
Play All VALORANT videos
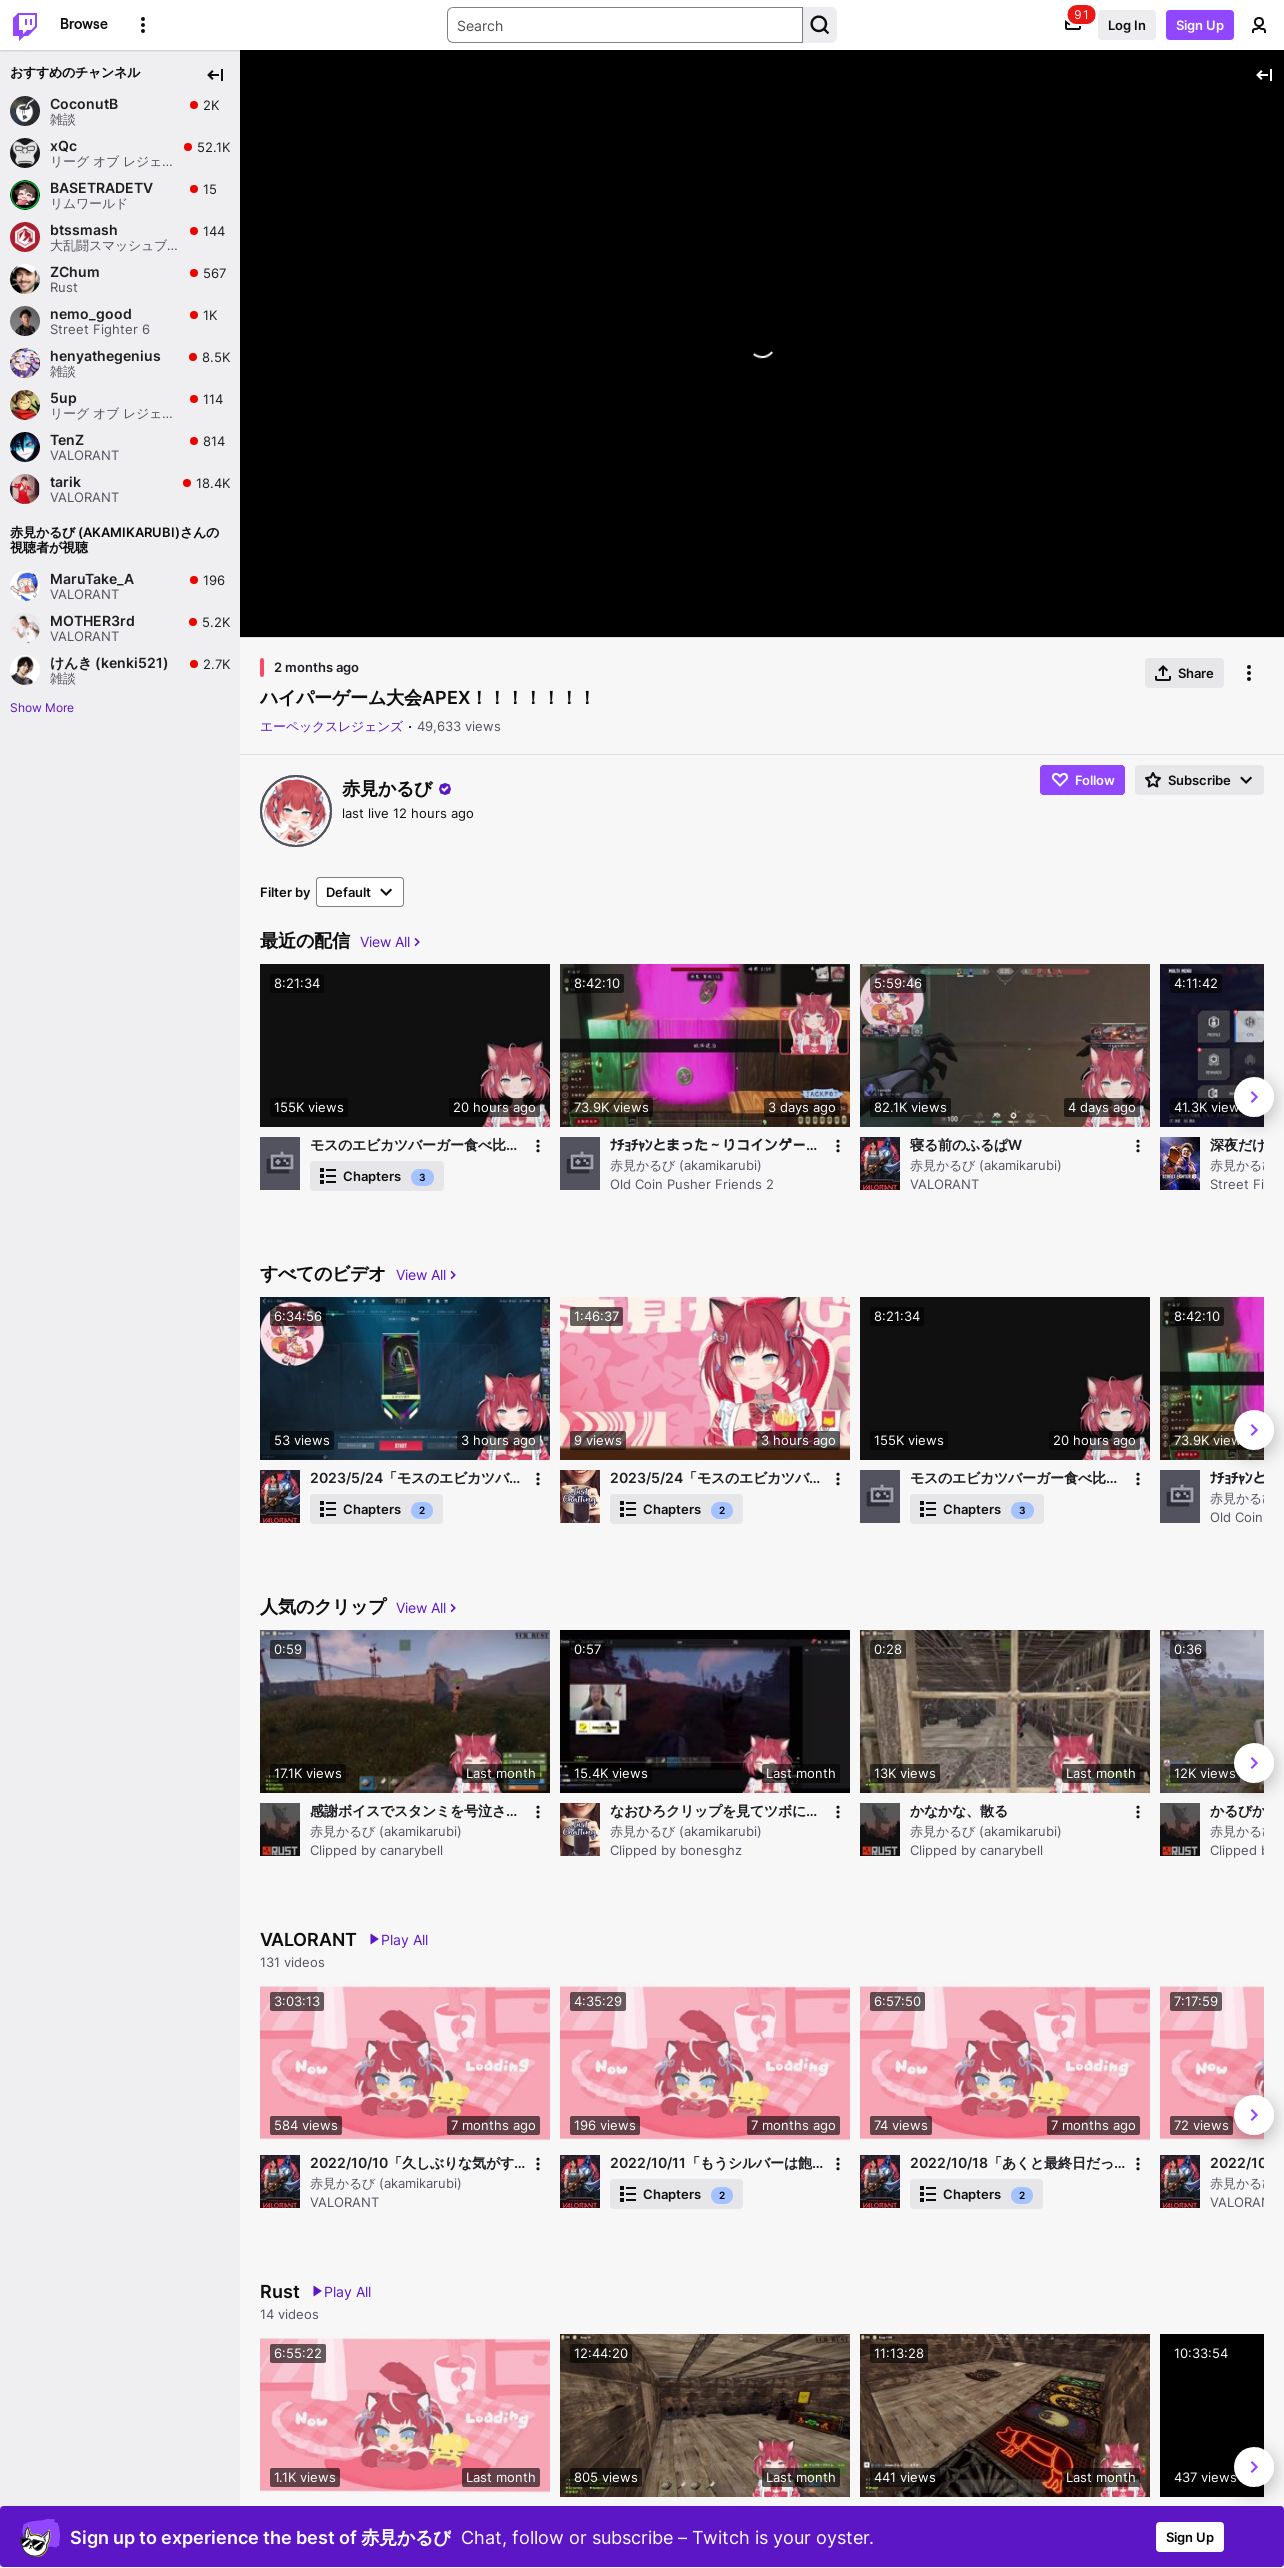[399, 1940]
